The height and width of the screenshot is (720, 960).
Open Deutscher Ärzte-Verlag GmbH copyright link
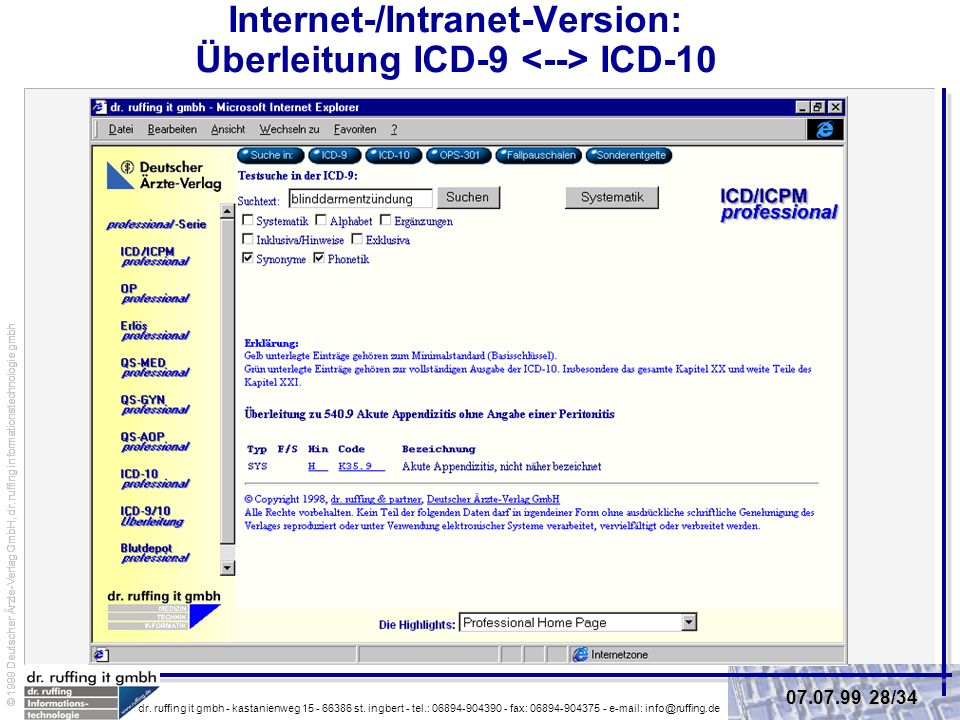pyautogui.click(x=493, y=499)
